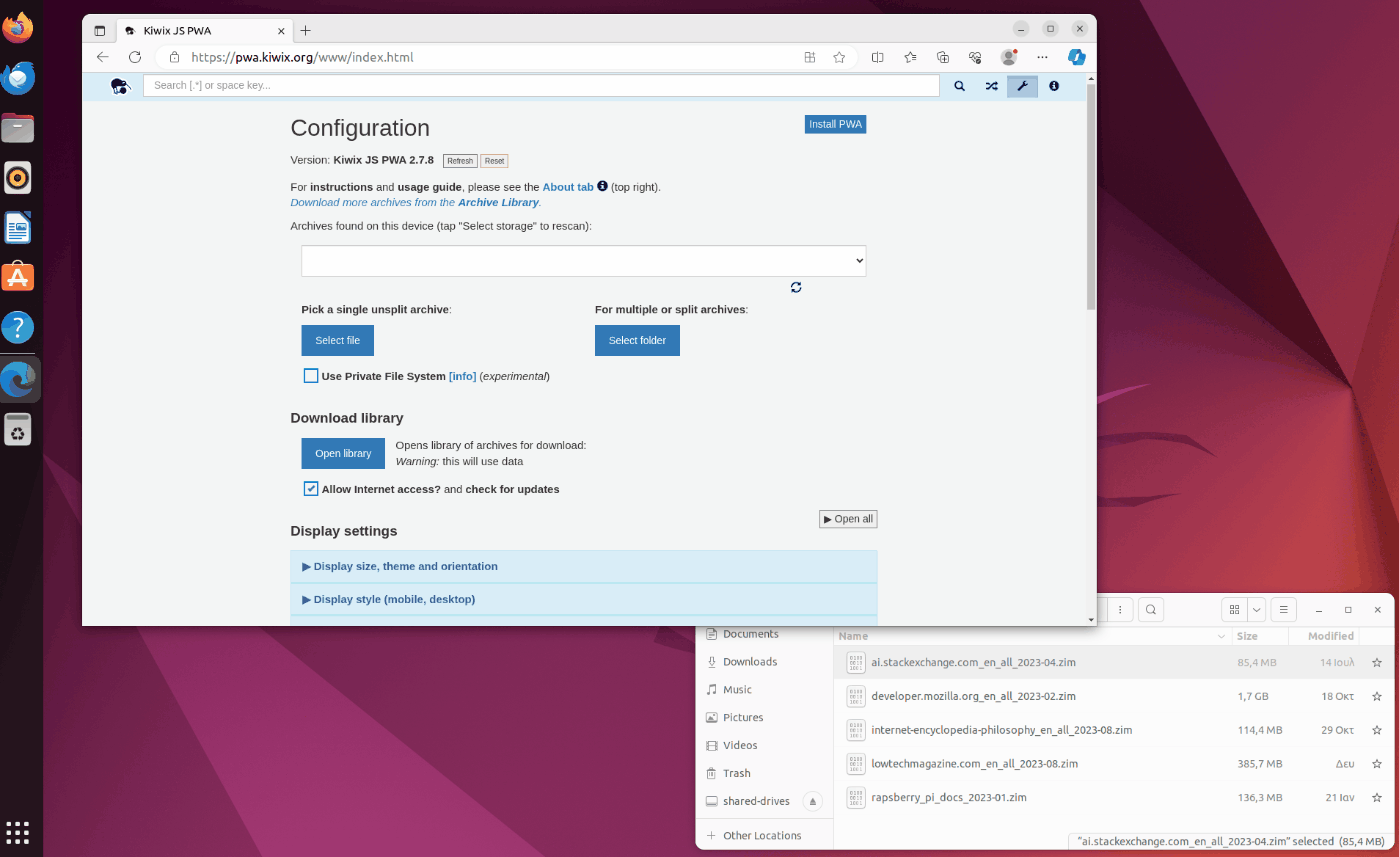This screenshot has width=1399, height=857.
Task: Click the Edge profile avatar
Action: [1009, 57]
